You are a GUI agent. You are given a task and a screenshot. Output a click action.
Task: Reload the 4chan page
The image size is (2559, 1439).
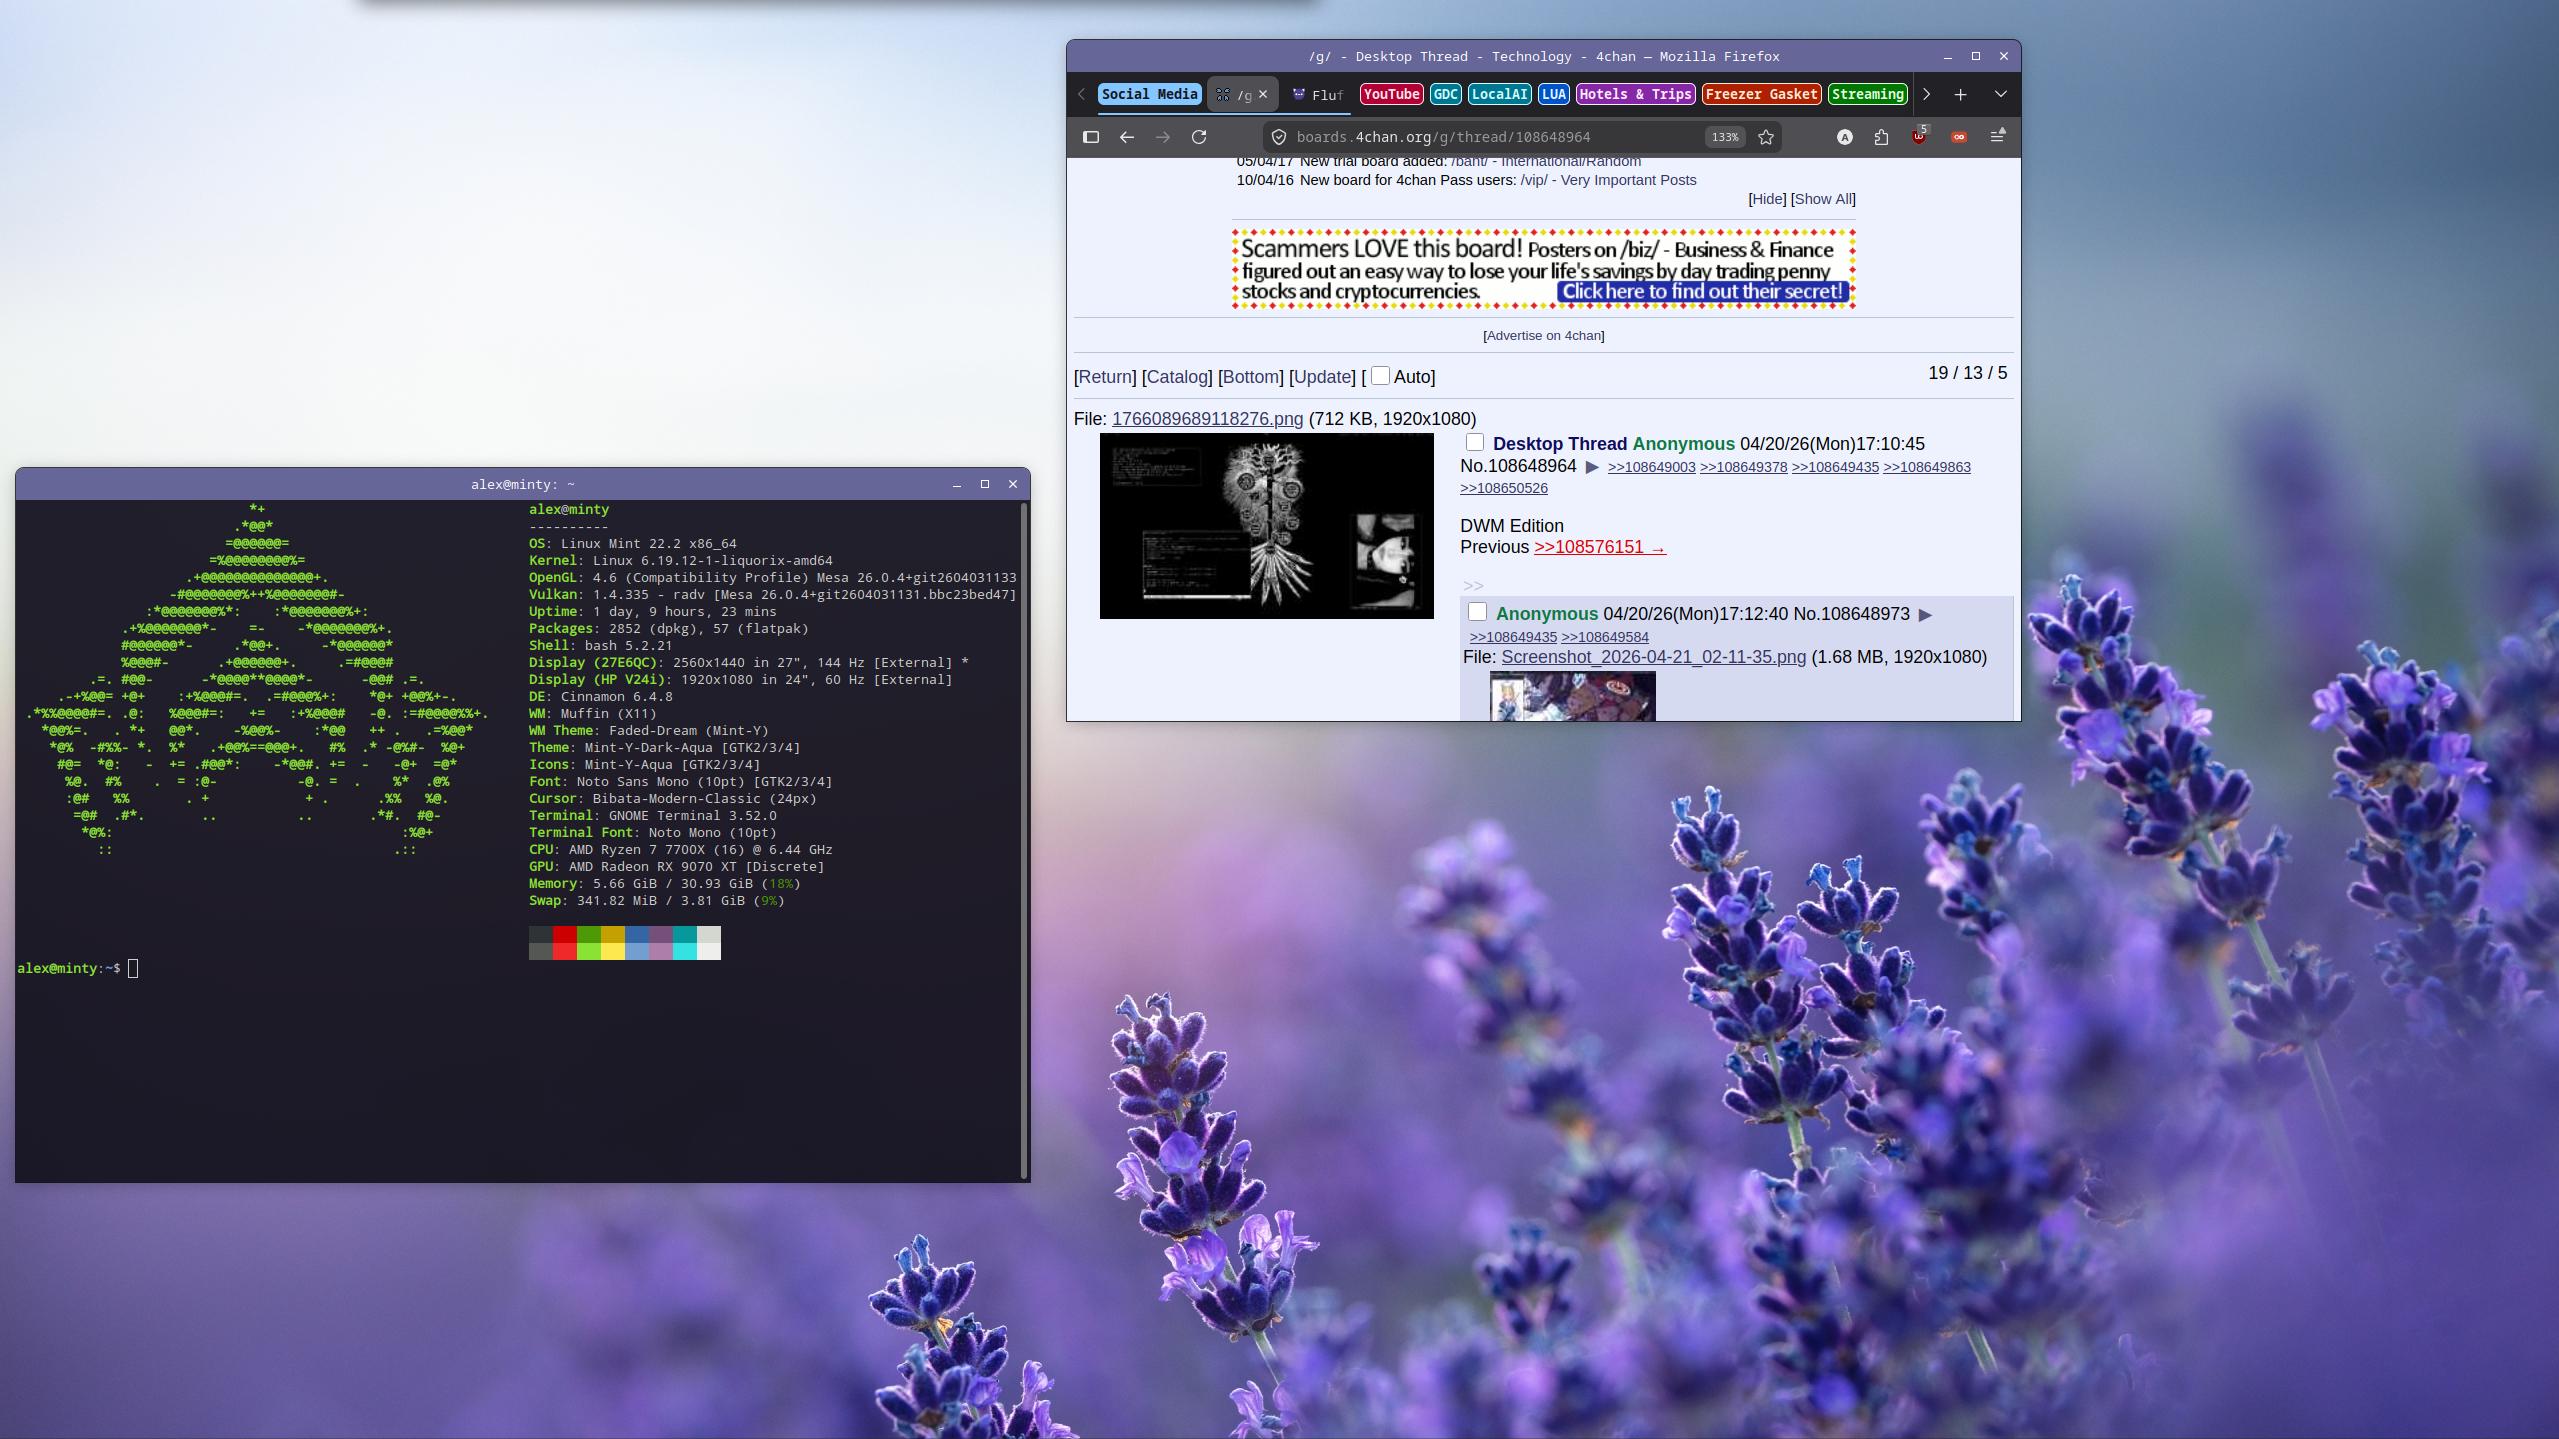coord(1199,137)
